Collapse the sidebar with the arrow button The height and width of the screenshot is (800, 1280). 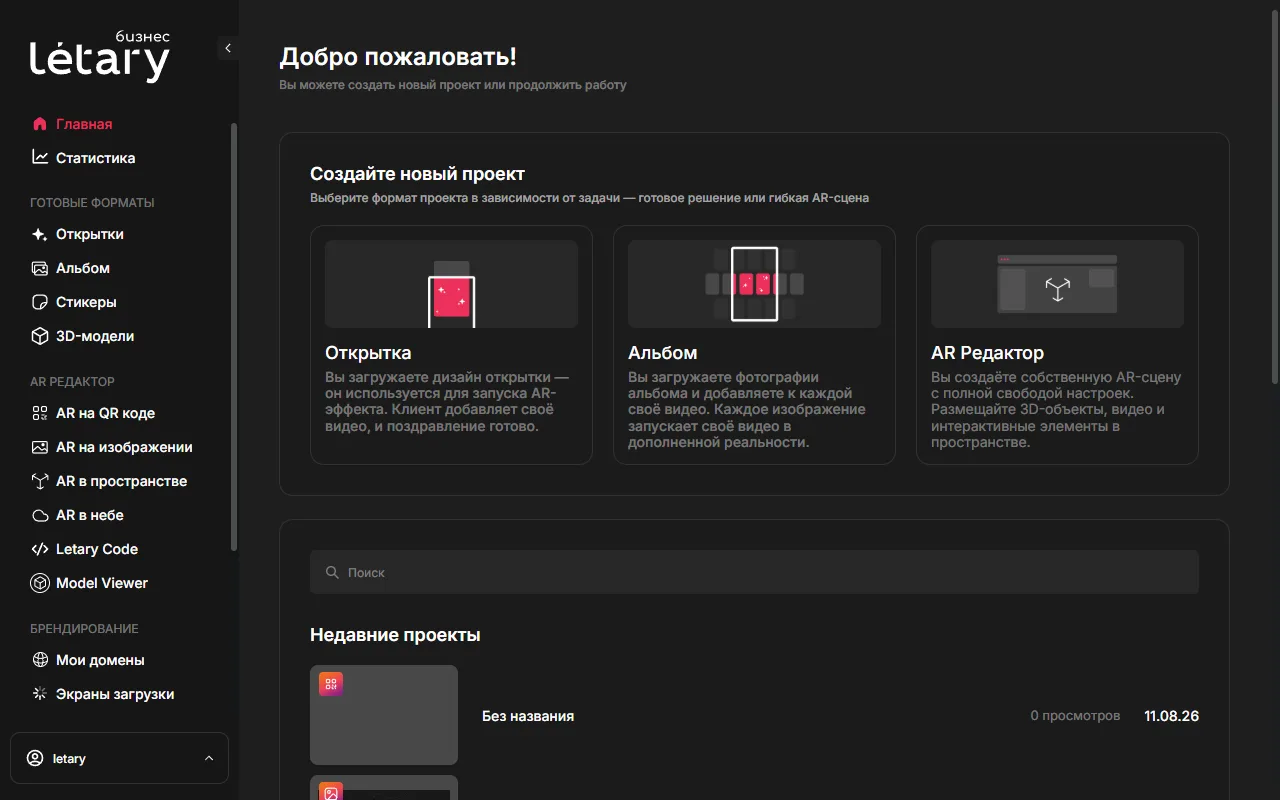coord(228,48)
